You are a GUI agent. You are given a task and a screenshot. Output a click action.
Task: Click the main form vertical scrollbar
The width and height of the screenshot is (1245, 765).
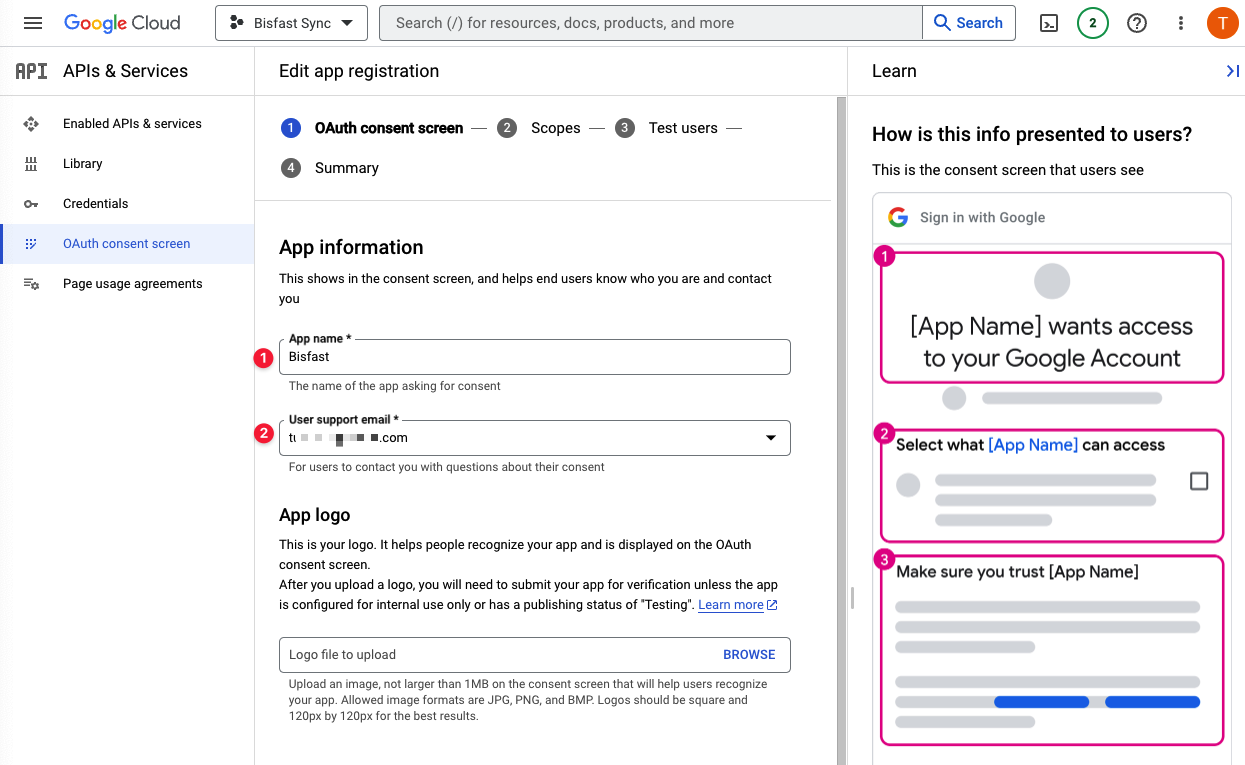point(841,430)
